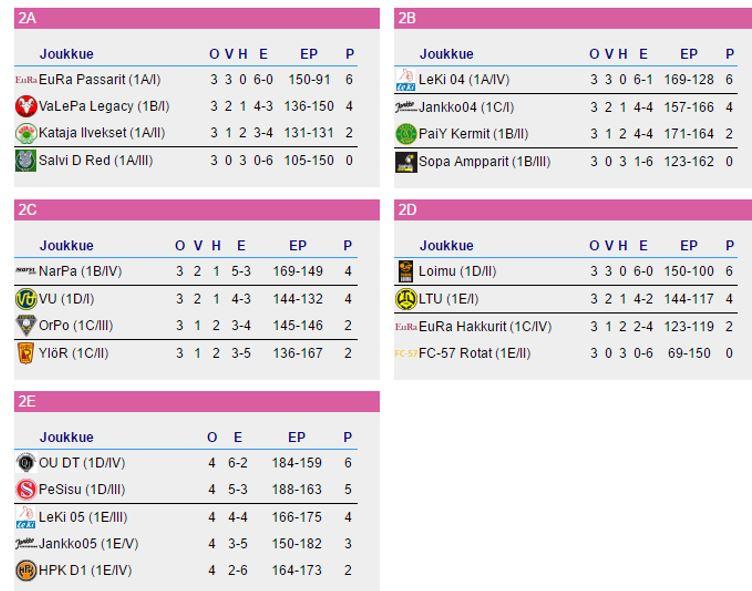Open EuRa Passarit (1A/I) team link
Image resolution: width=752 pixels, height=591 pixels.
(x=100, y=79)
